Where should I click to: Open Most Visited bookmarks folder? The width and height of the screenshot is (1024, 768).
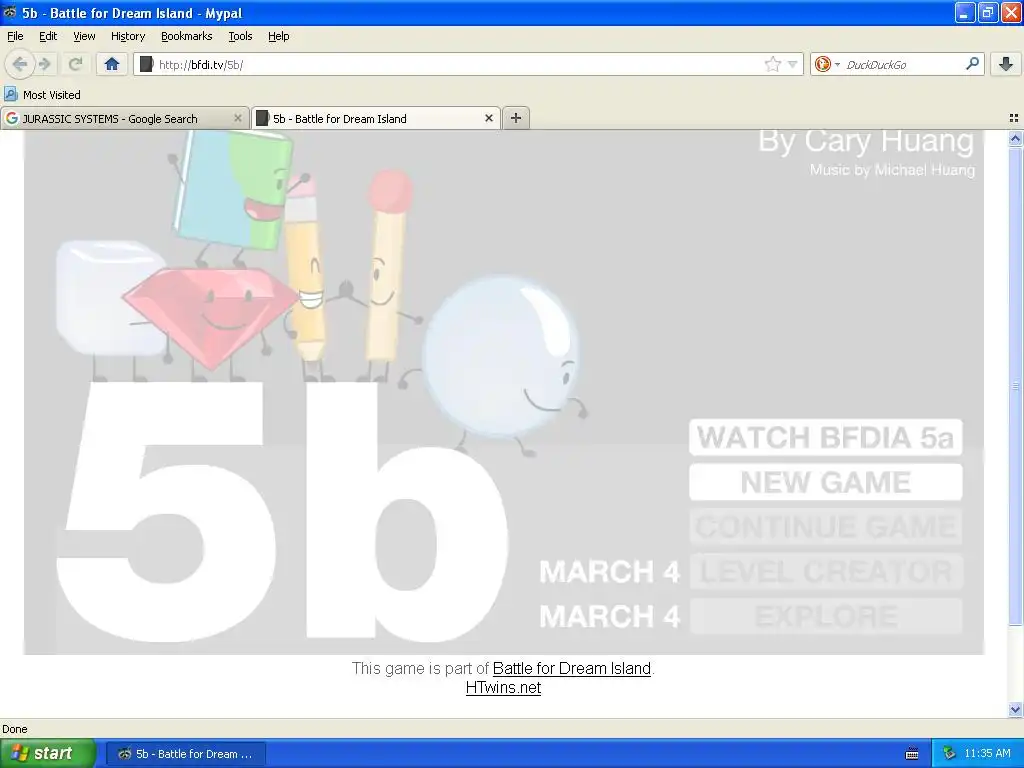tap(42, 95)
